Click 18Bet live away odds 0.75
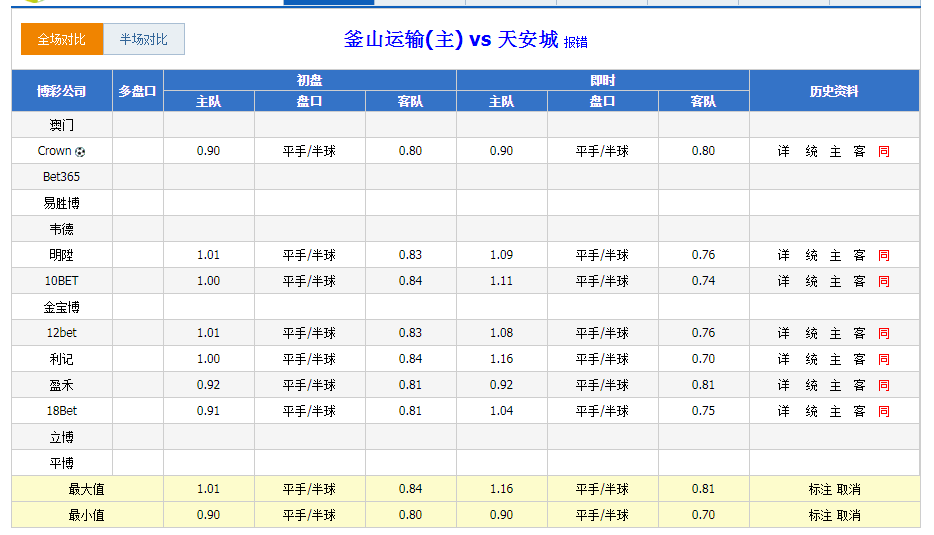 (x=703, y=411)
